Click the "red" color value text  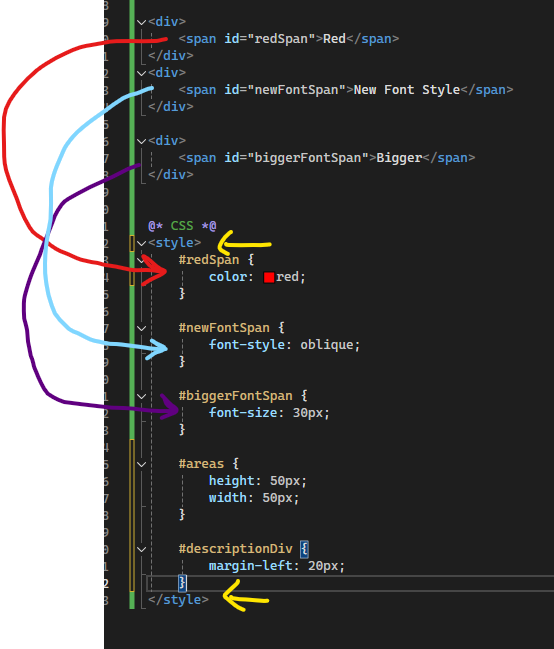coord(287,276)
